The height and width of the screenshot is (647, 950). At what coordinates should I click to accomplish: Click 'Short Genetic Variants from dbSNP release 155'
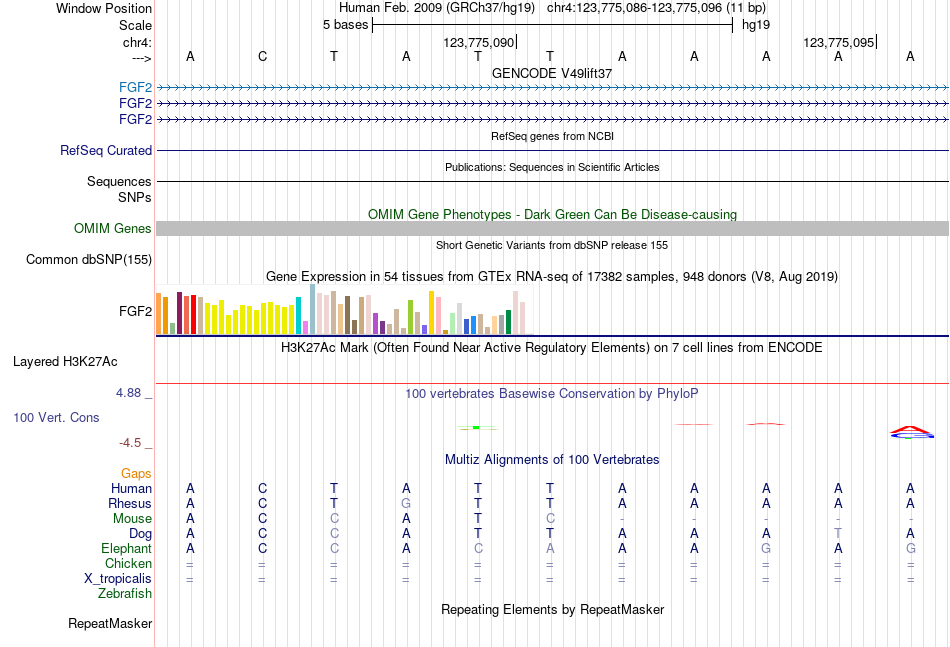tap(552, 245)
